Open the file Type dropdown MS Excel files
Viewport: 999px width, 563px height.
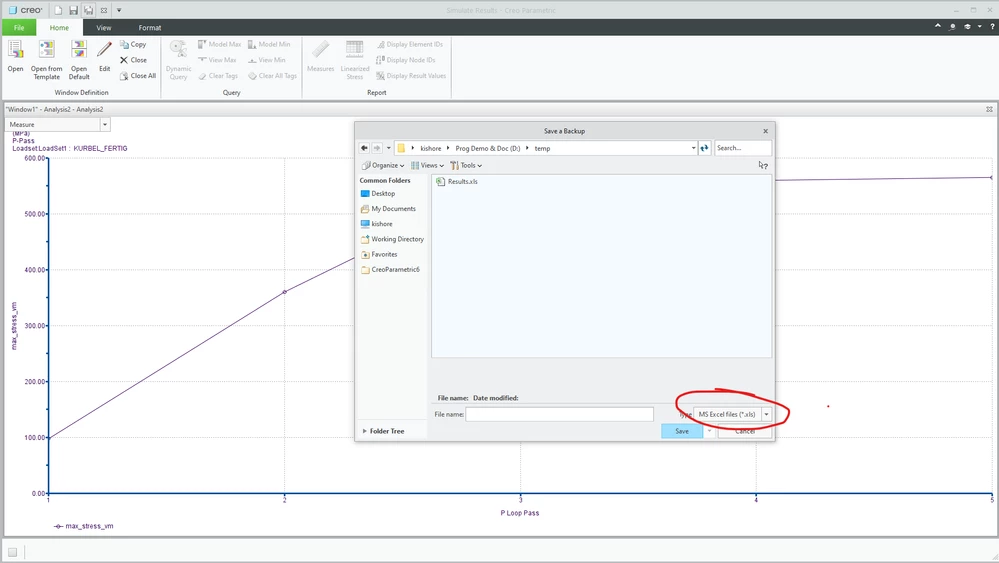[x=766, y=414]
